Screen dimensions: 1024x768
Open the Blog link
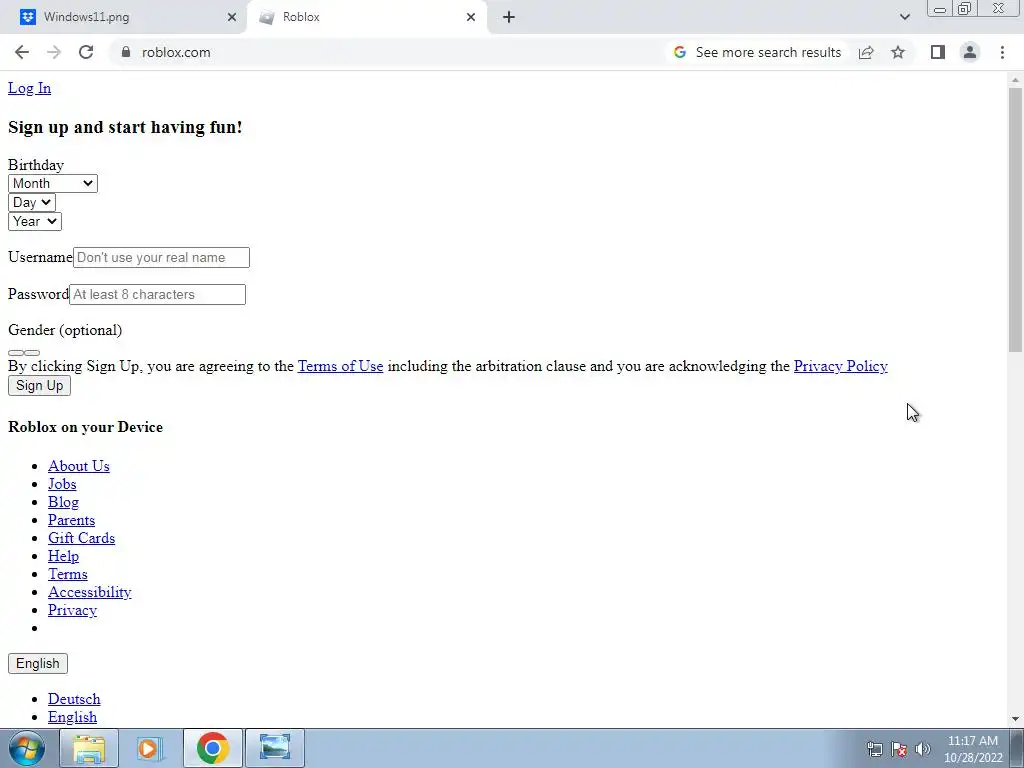click(63, 502)
